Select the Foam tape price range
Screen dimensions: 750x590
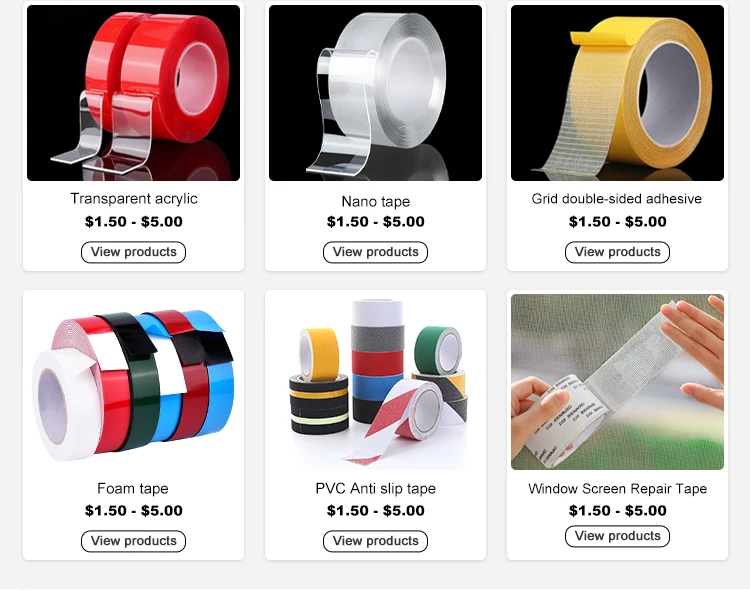pos(133,511)
